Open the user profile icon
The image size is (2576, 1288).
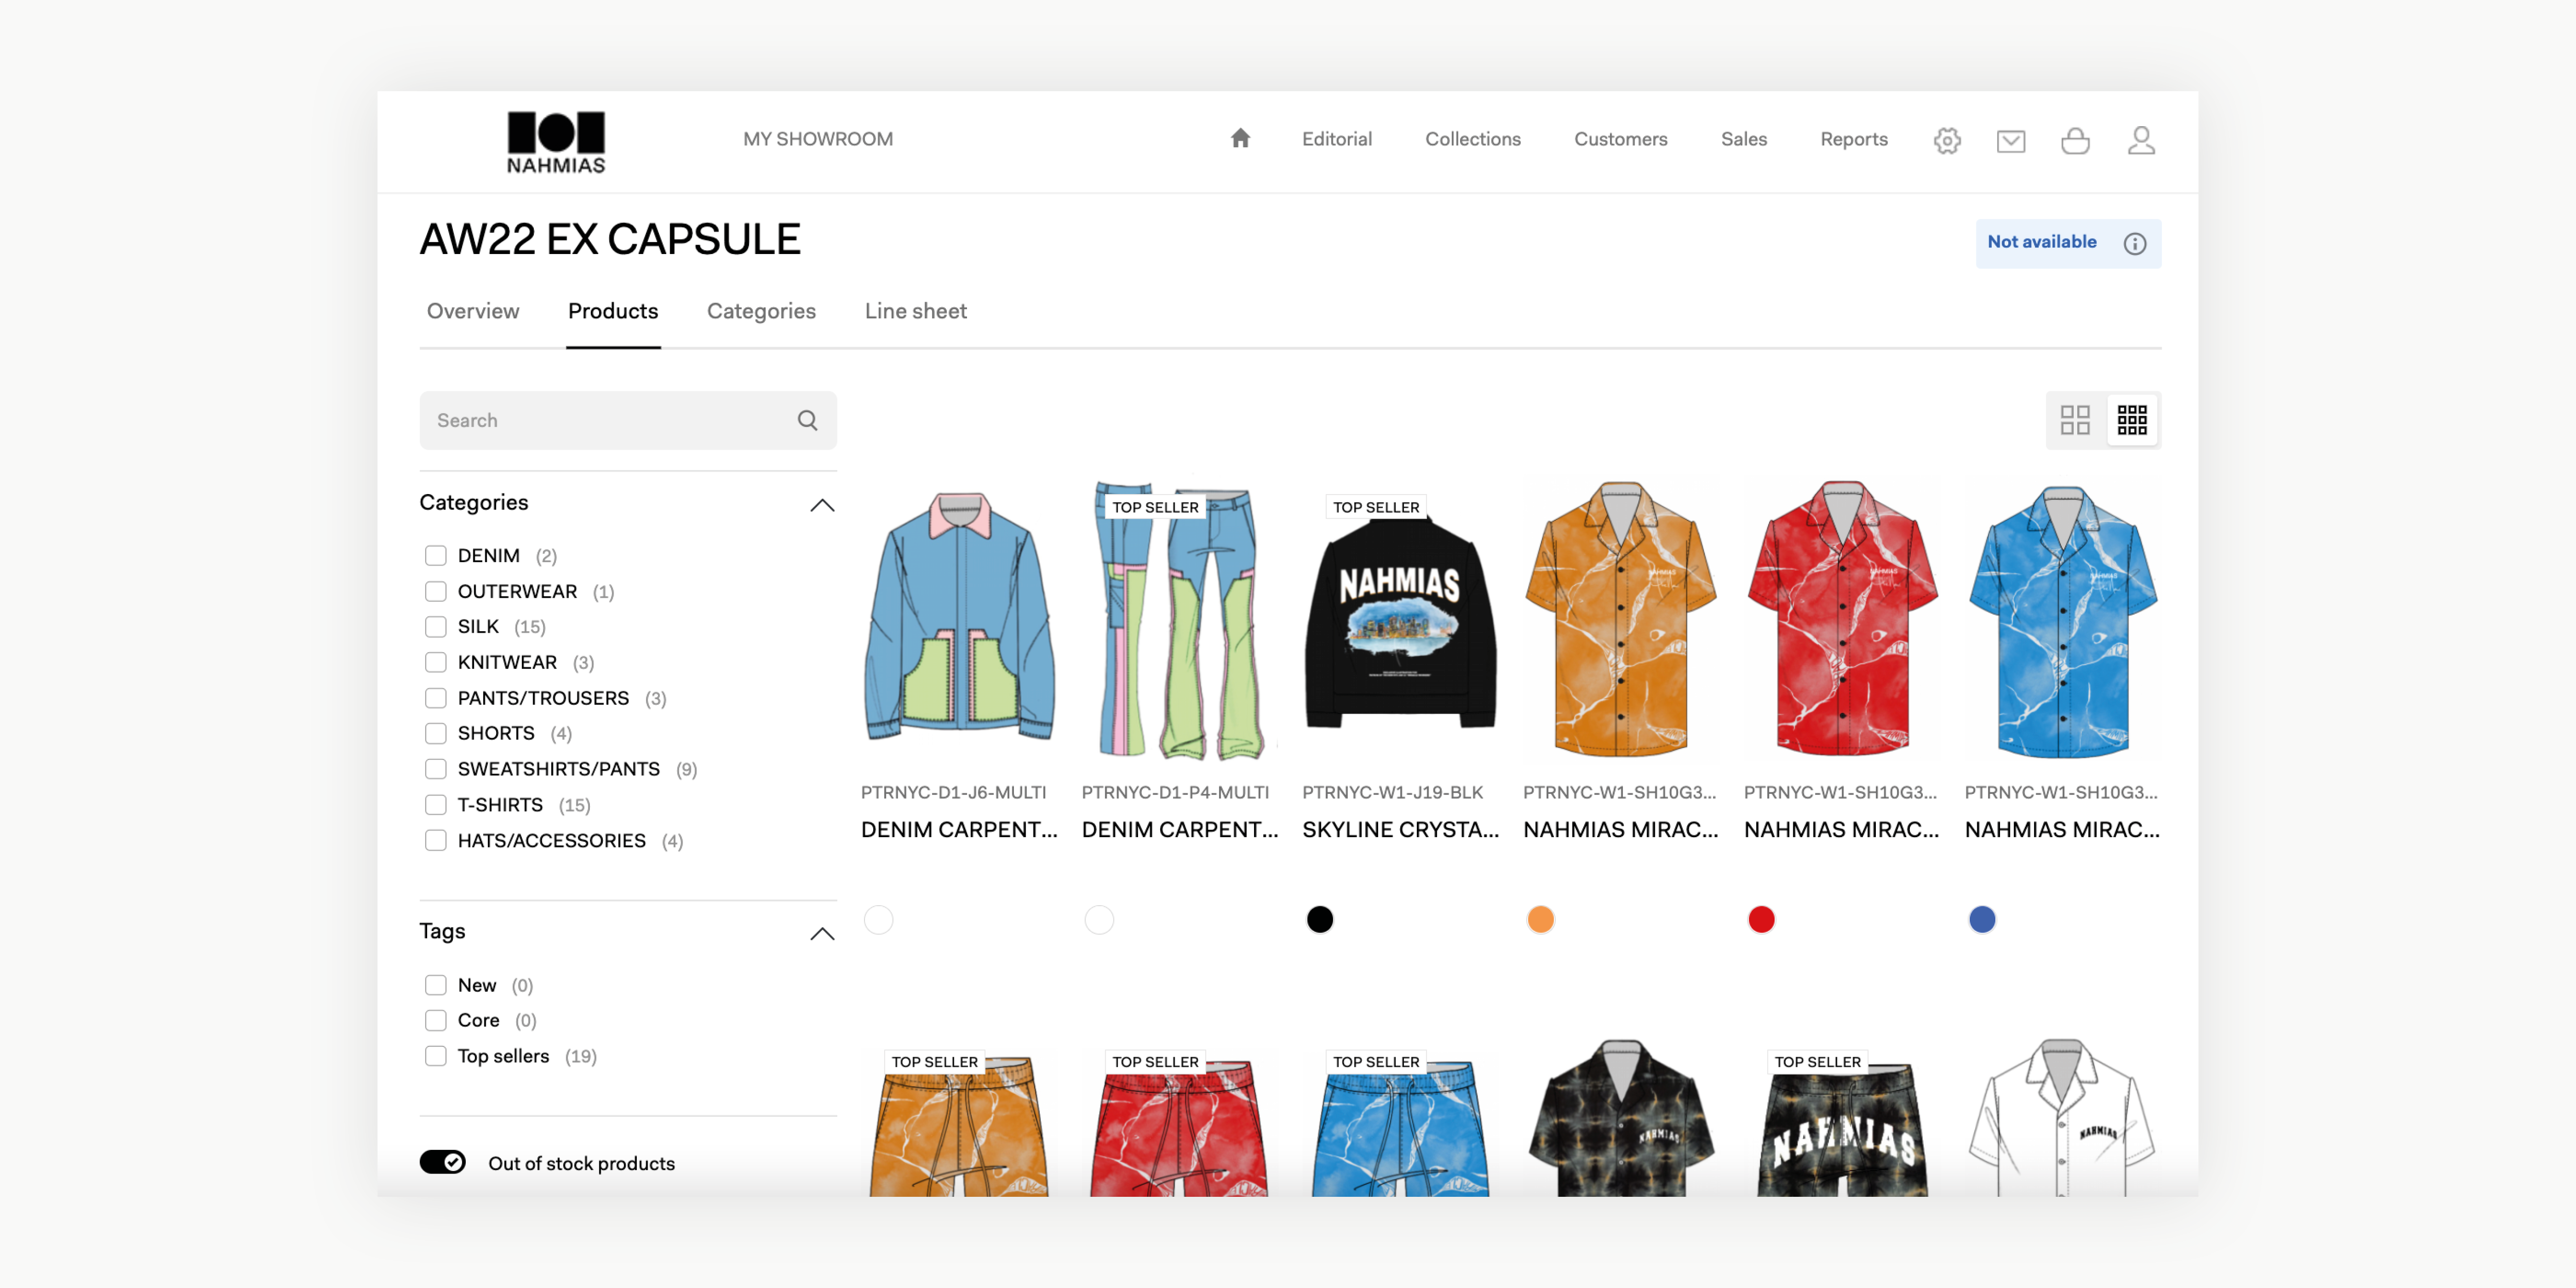[x=2140, y=140]
